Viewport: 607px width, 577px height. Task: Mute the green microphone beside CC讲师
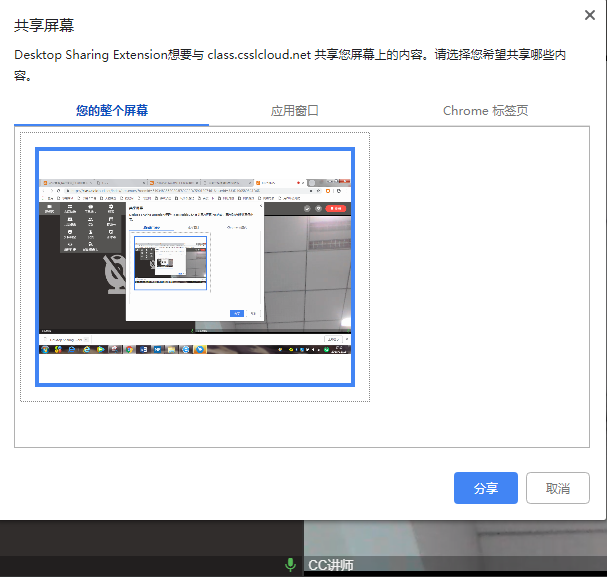pos(291,565)
